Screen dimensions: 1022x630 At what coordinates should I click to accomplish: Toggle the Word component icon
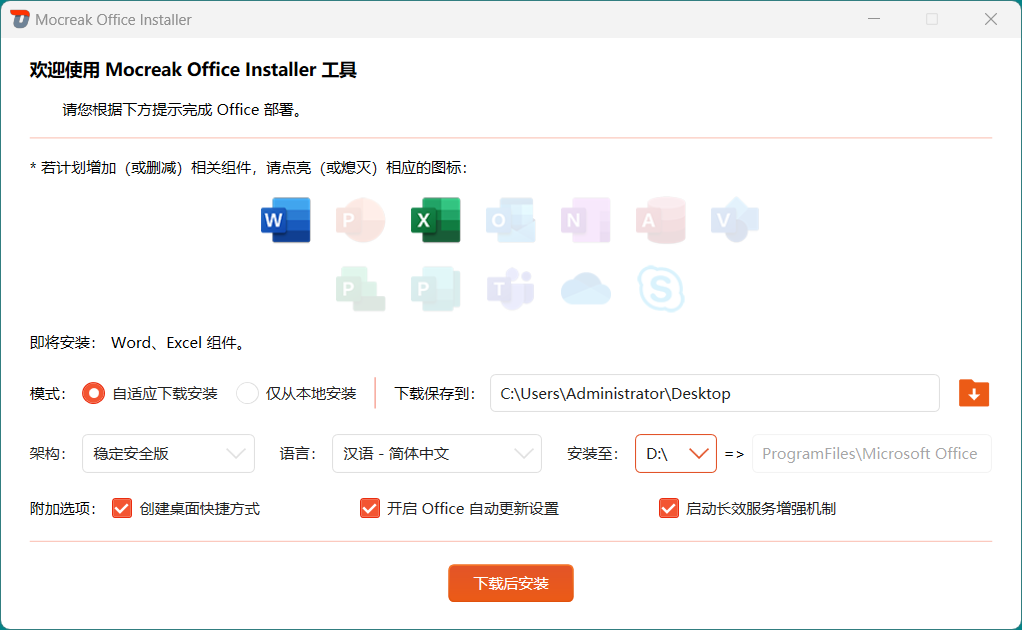[285, 220]
